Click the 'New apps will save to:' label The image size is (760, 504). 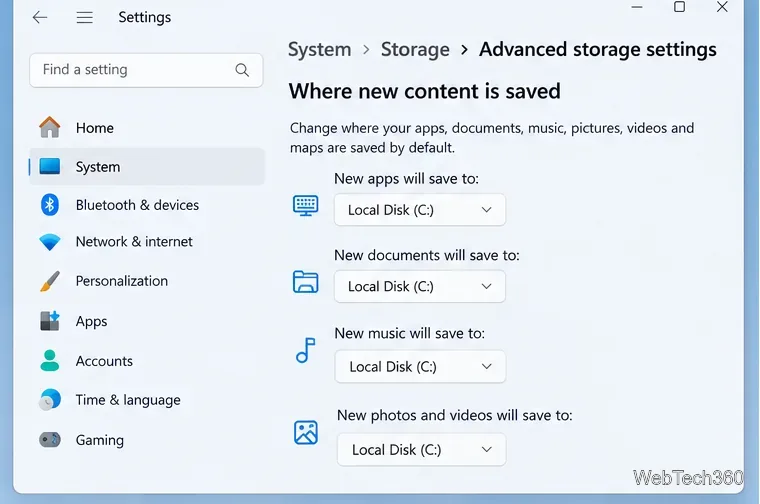point(406,178)
